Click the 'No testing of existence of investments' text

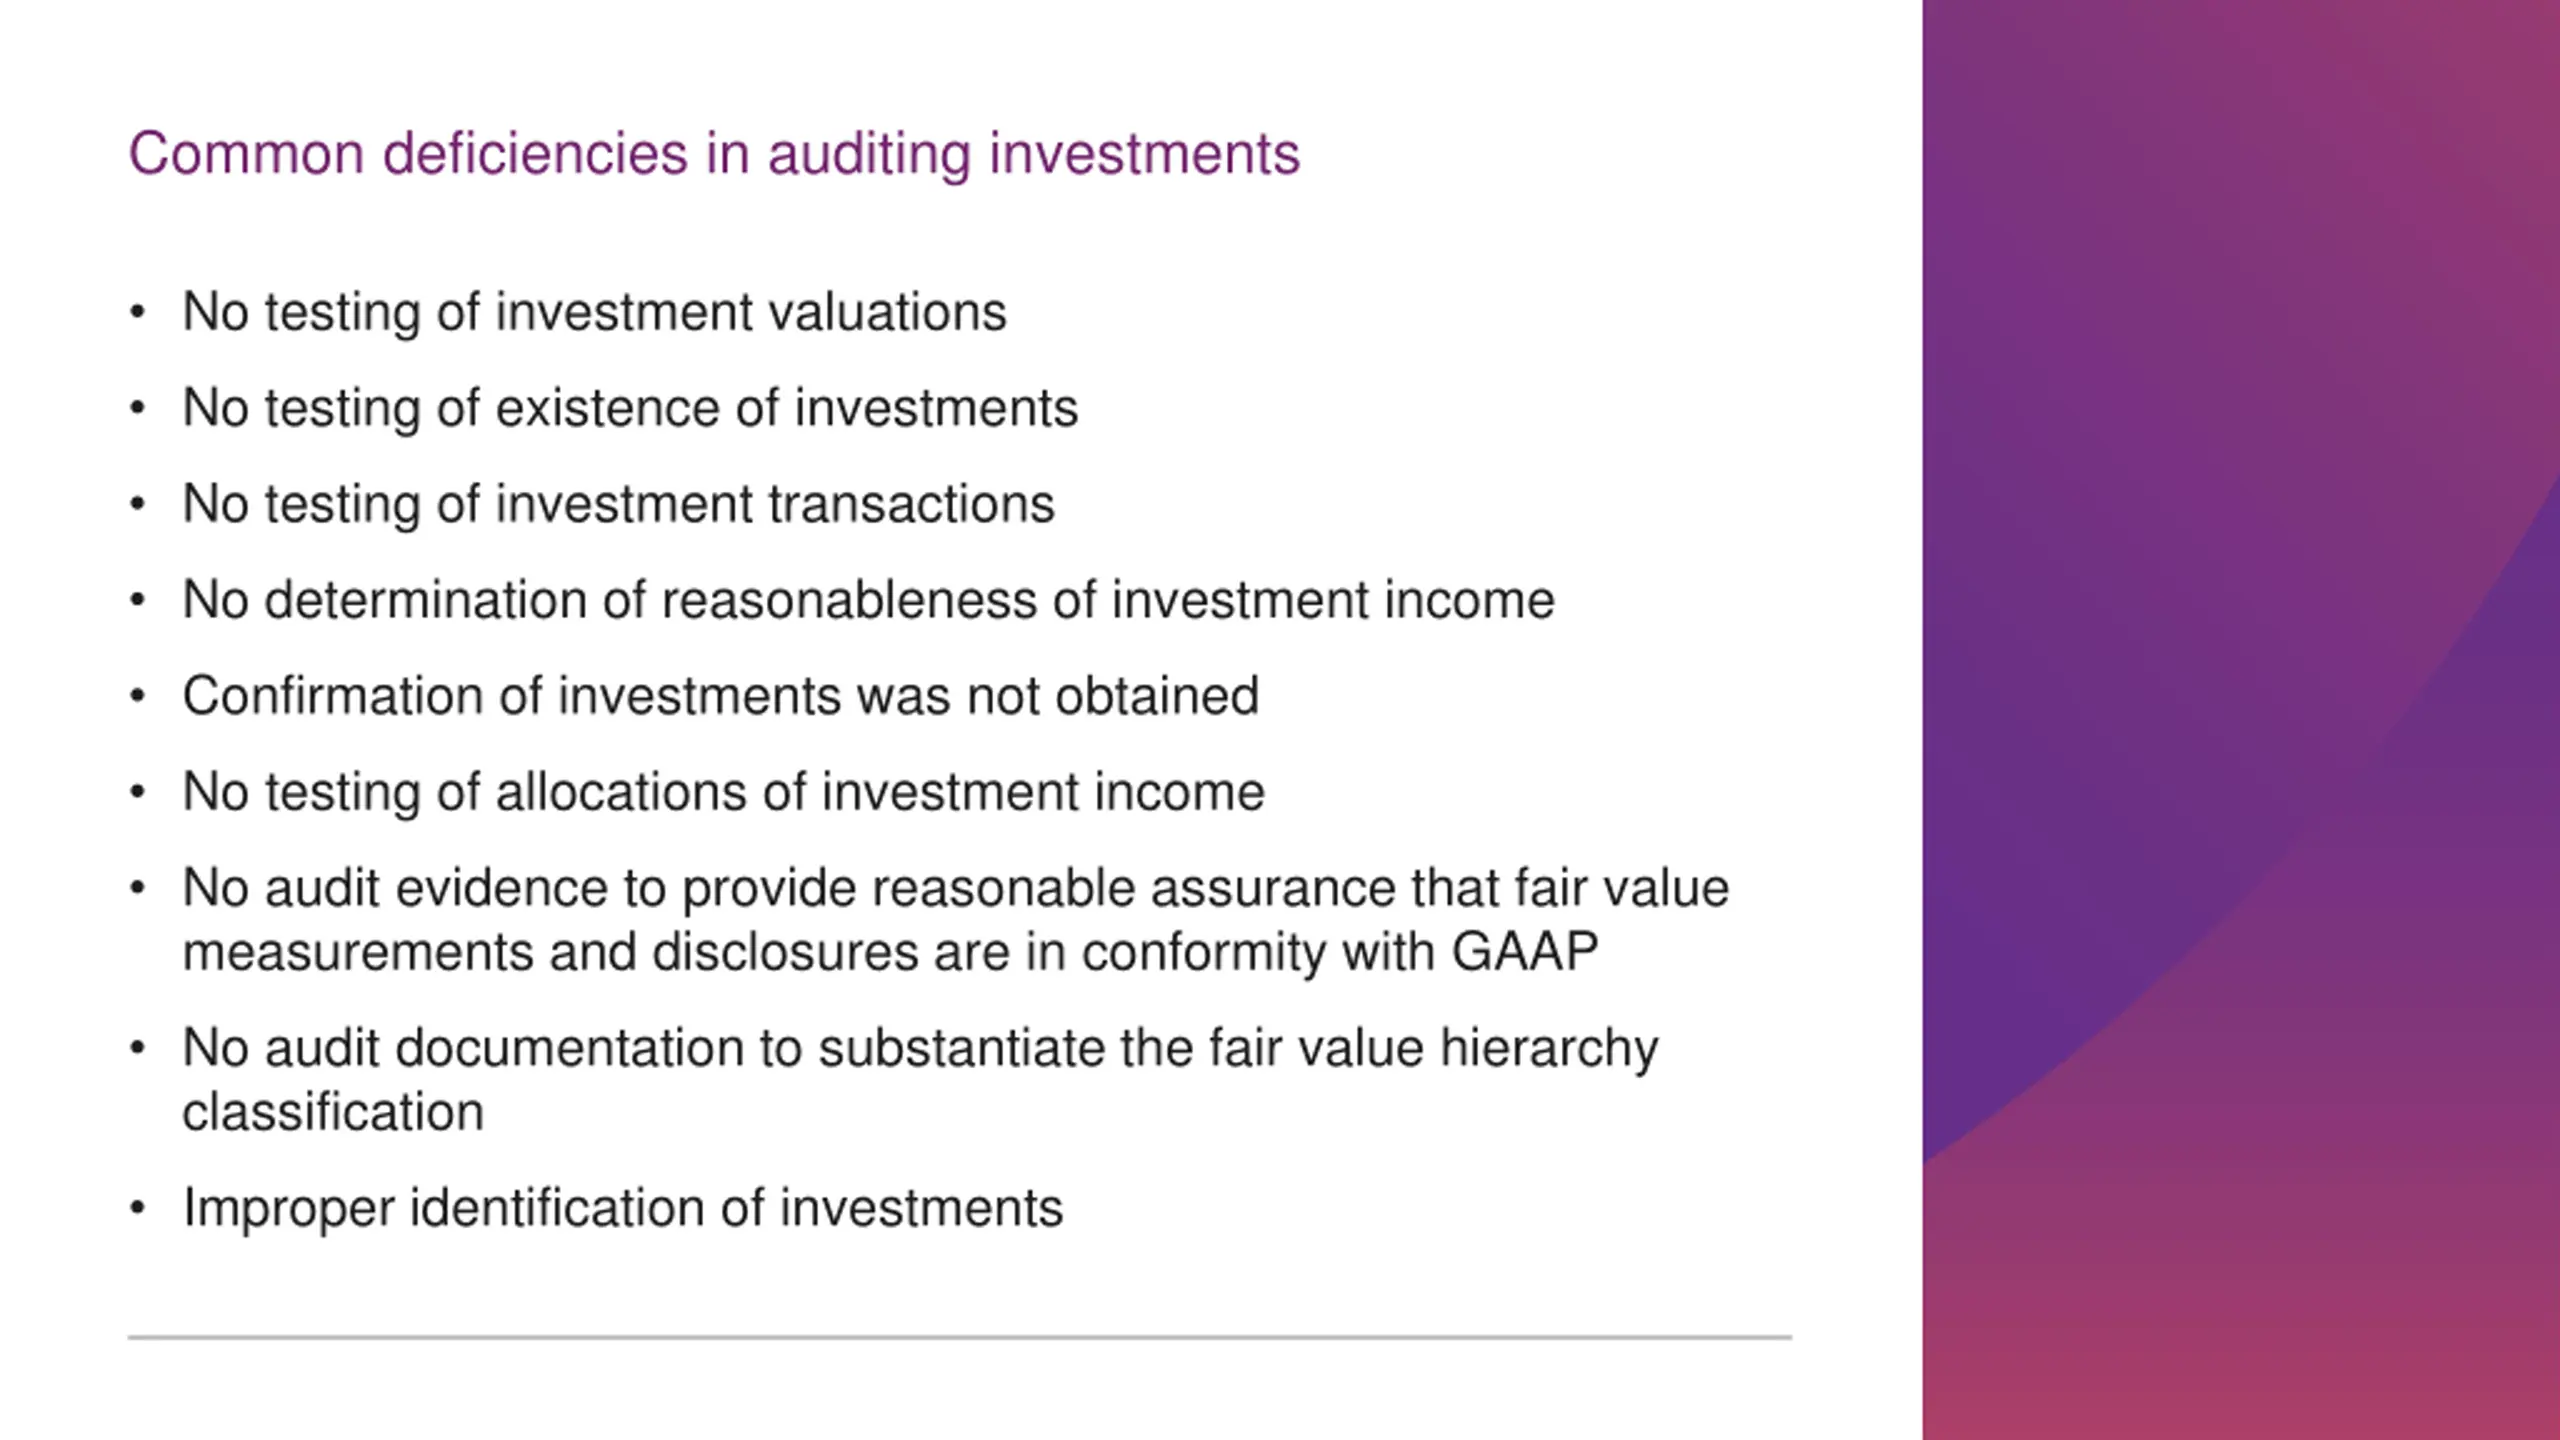pyautogui.click(x=630, y=408)
